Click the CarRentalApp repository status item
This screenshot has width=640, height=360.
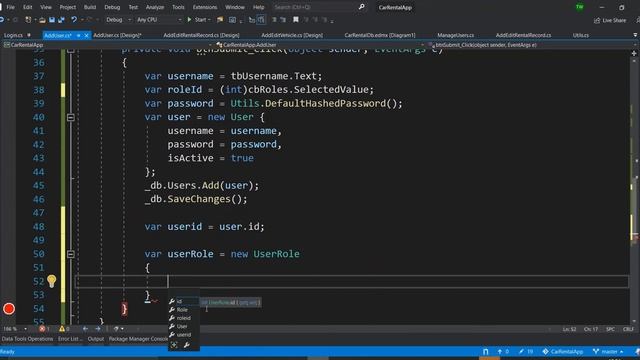click(x=562, y=352)
